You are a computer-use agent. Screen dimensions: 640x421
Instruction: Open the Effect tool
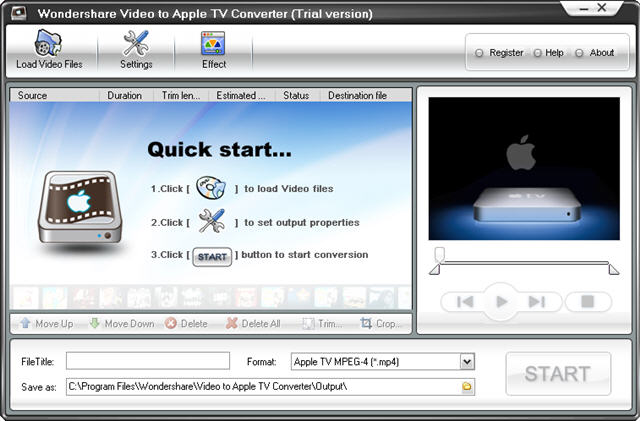[x=213, y=49]
